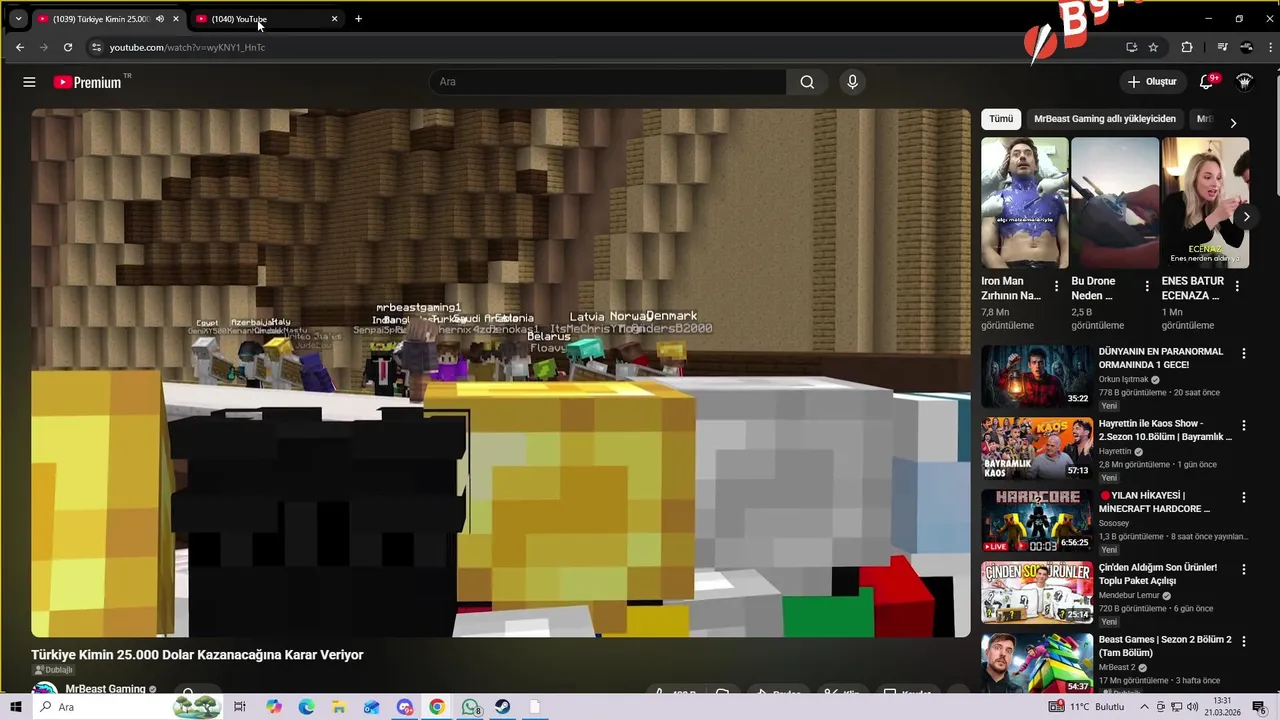Open the YouTube account avatar menu
This screenshot has height=720, width=1280.
point(1244,82)
